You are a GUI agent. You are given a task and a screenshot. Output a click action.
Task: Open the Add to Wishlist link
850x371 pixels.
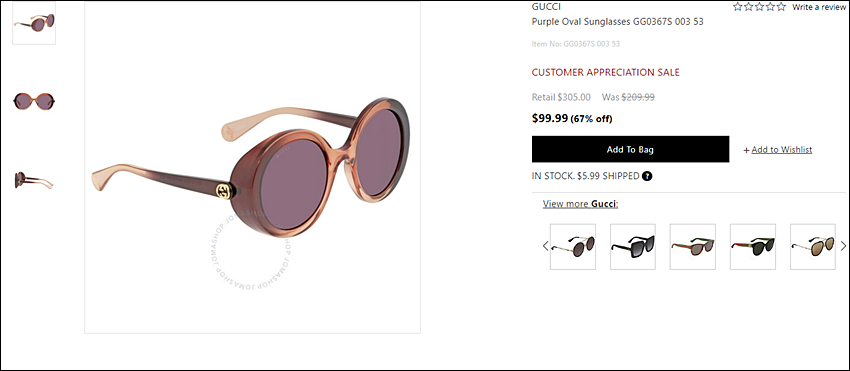tap(782, 150)
